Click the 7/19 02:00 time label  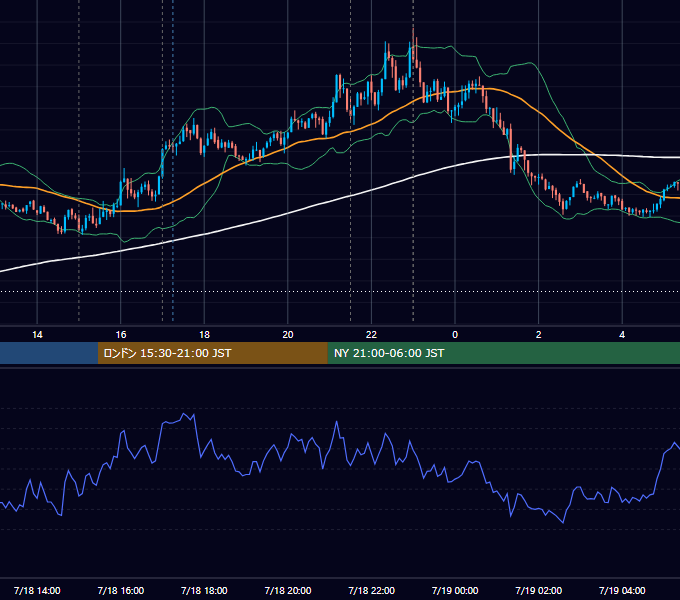[539, 590]
